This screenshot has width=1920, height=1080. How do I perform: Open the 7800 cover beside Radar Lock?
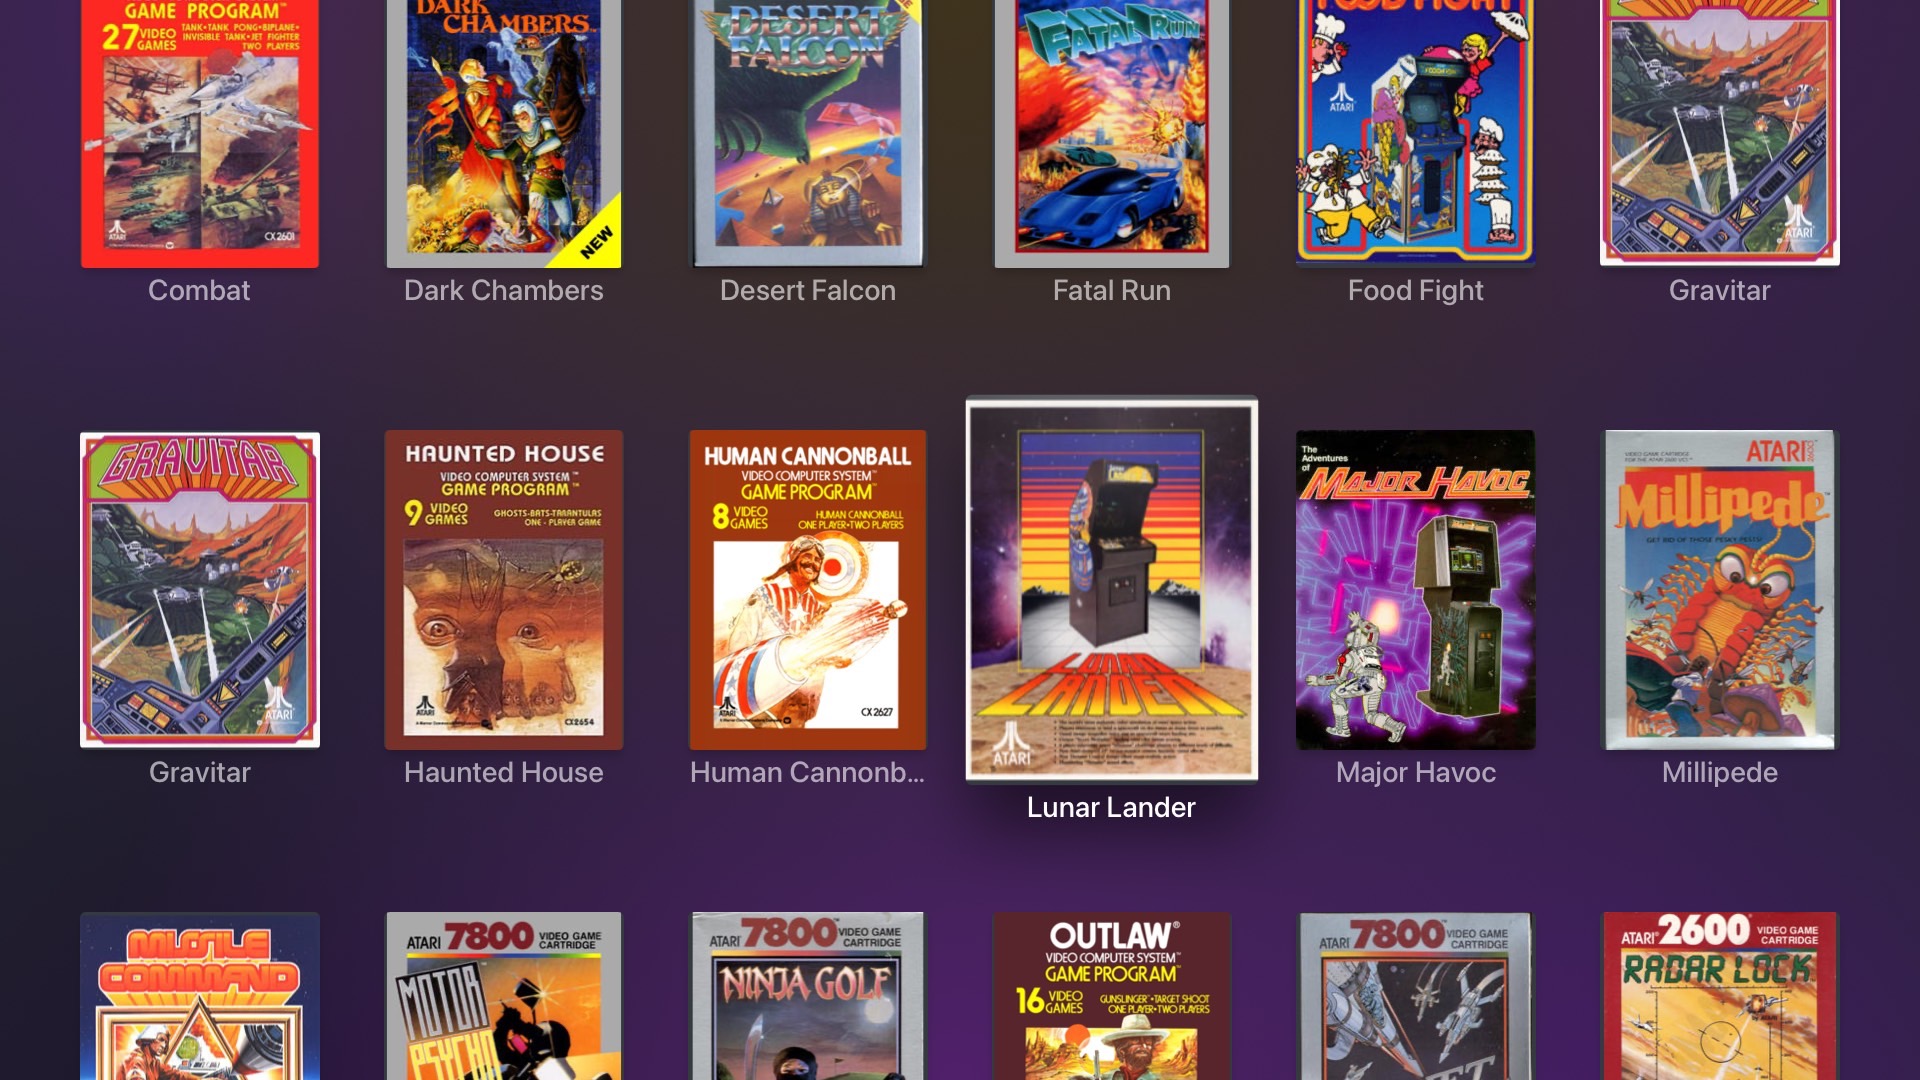pyautogui.click(x=1416, y=996)
